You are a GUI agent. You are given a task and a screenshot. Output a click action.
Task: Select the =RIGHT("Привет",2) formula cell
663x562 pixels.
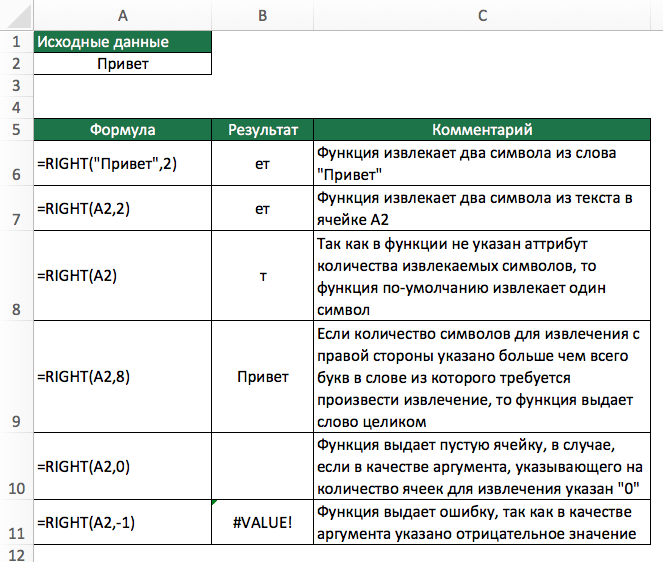(123, 163)
